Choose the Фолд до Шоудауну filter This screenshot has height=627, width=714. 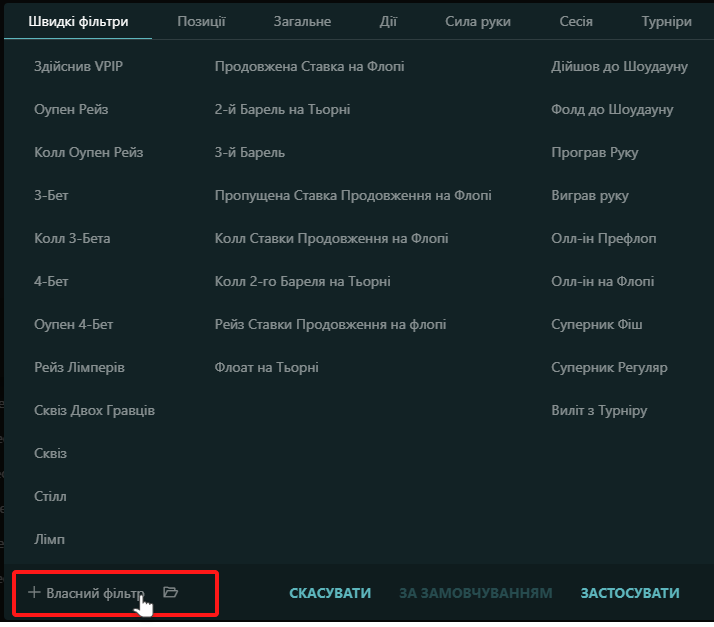[x=612, y=109]
